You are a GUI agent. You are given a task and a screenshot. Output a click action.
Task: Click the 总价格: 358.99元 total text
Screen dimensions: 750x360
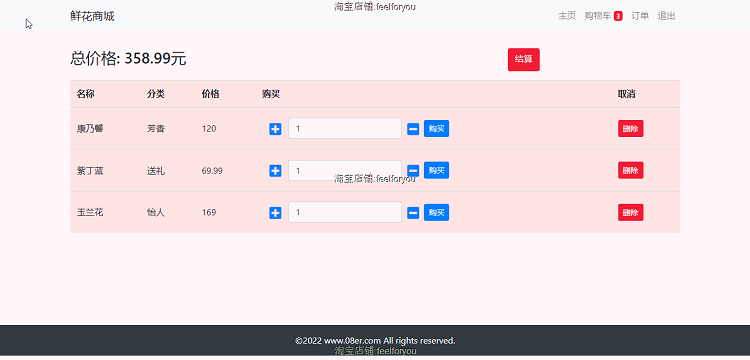[128, 59]
